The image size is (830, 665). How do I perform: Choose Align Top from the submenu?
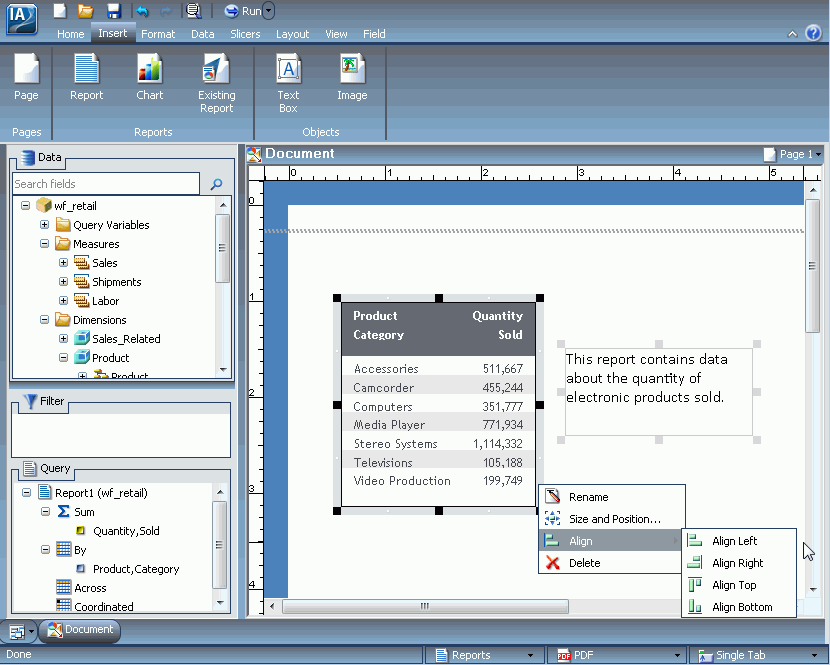739,585
